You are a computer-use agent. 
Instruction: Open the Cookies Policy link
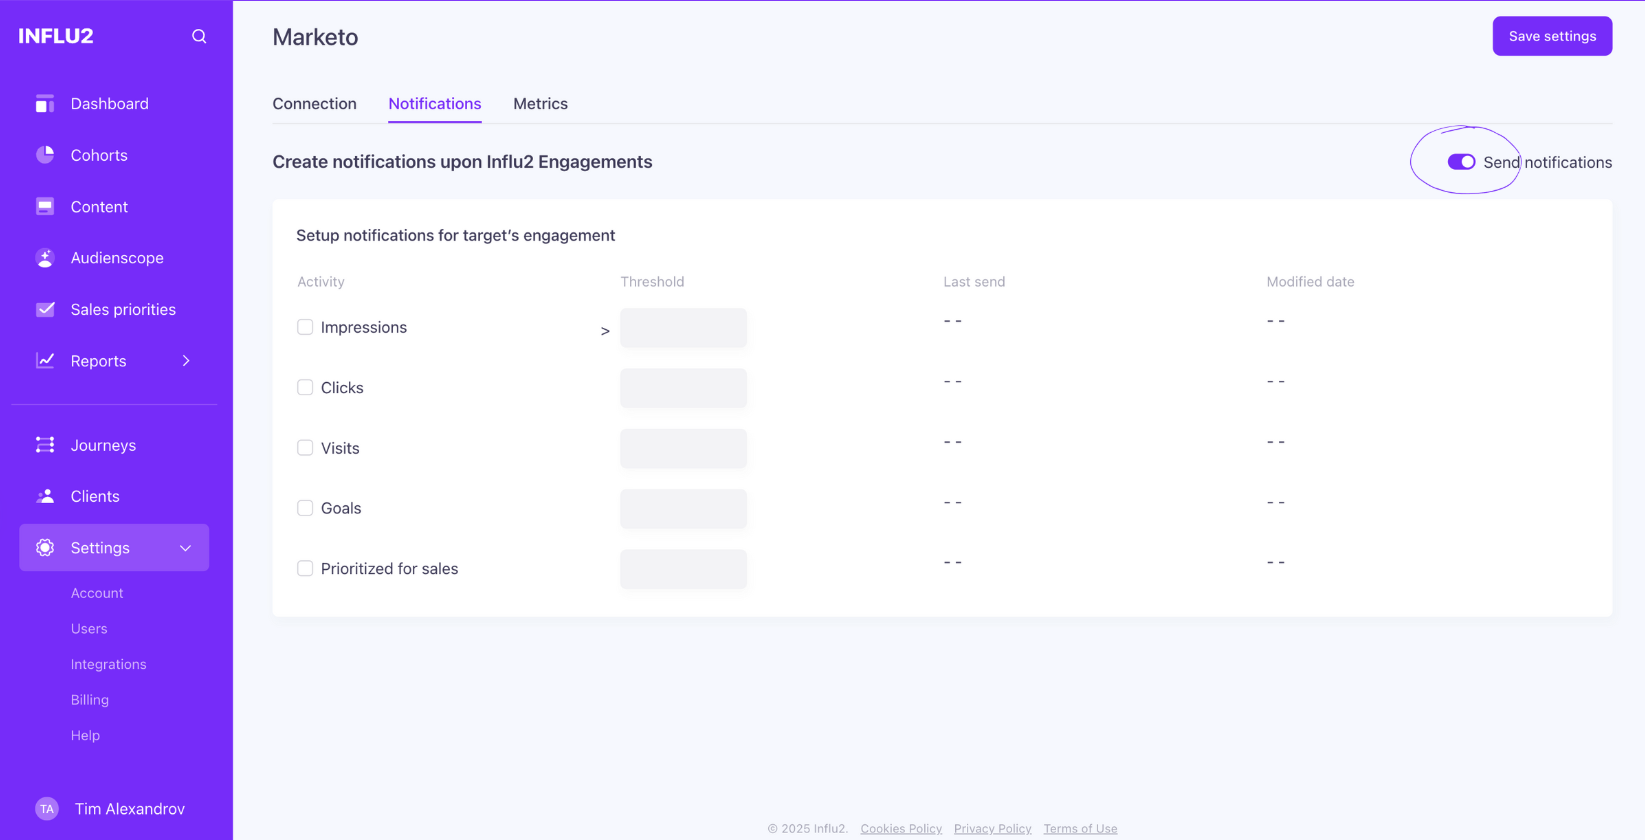click(901, 828)
